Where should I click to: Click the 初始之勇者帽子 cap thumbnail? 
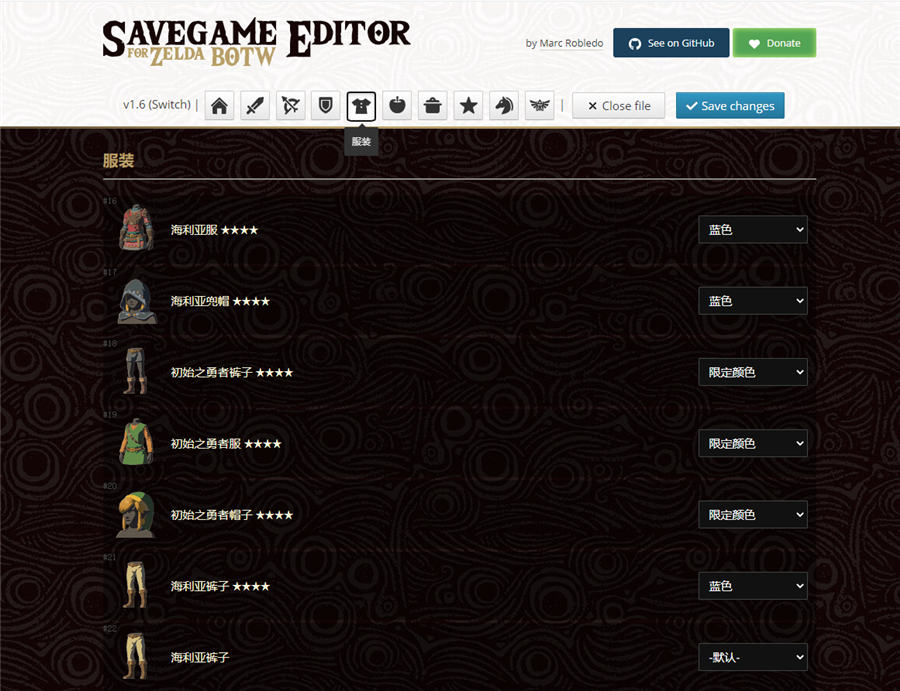(x=136, y=514)
